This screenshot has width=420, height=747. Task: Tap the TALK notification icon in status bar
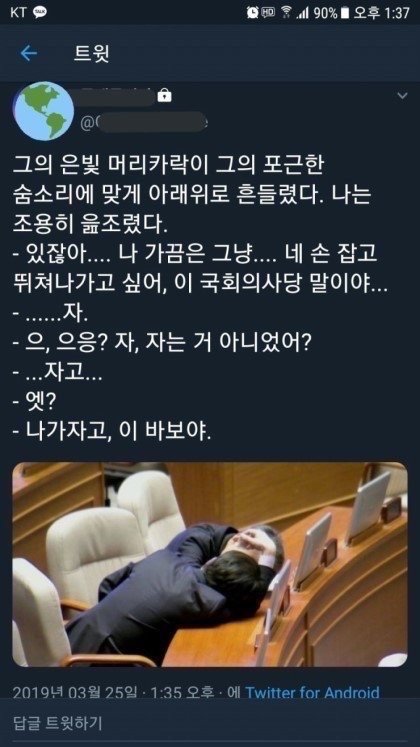pyautogui.click(x=40, y=13)
